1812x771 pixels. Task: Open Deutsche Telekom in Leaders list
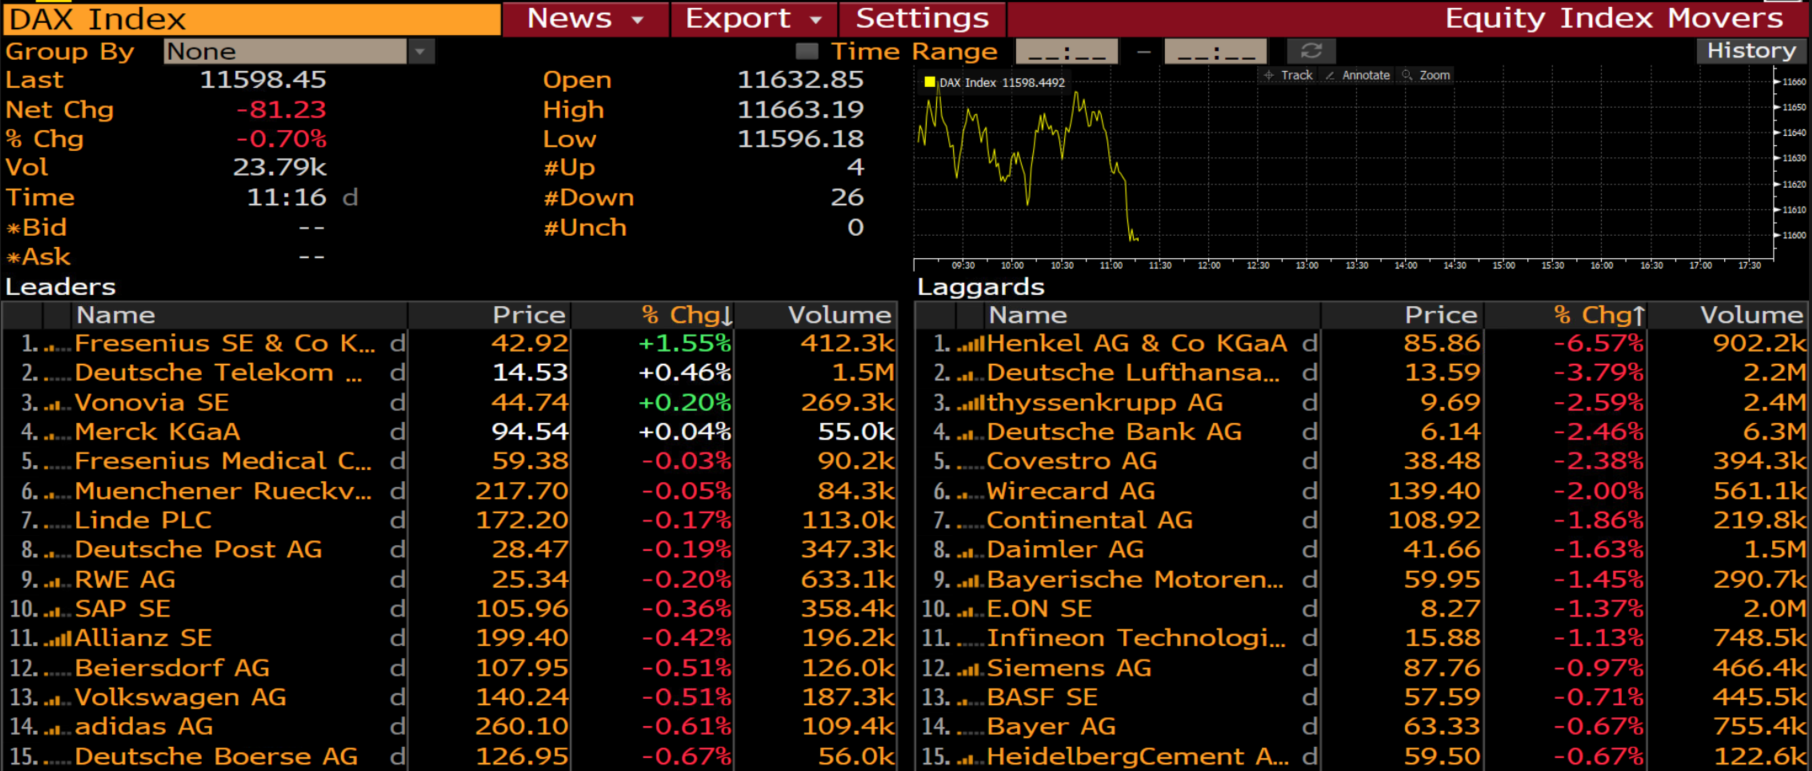[218, 373]
